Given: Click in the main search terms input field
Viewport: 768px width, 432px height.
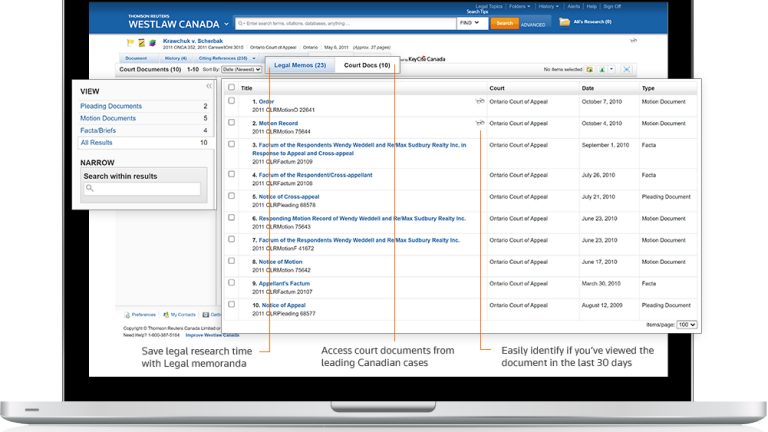Looking at the screenshot, I should coord(346,24).
